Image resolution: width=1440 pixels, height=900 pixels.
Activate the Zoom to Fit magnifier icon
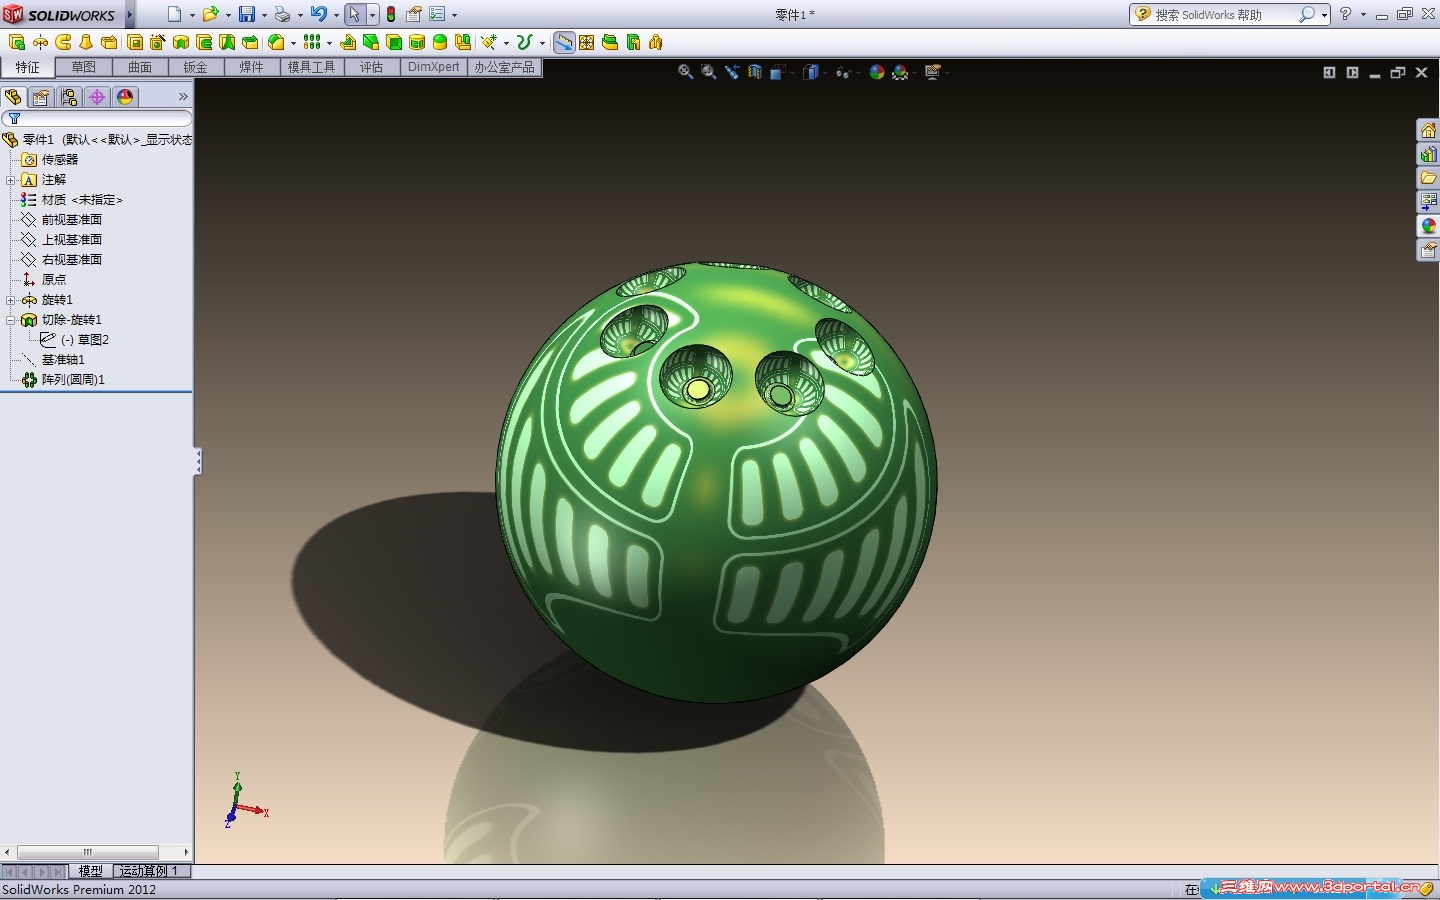(685, 72)
